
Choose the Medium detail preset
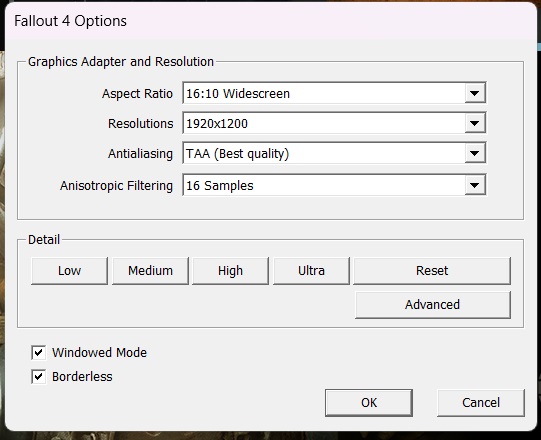tap(150, 271)
